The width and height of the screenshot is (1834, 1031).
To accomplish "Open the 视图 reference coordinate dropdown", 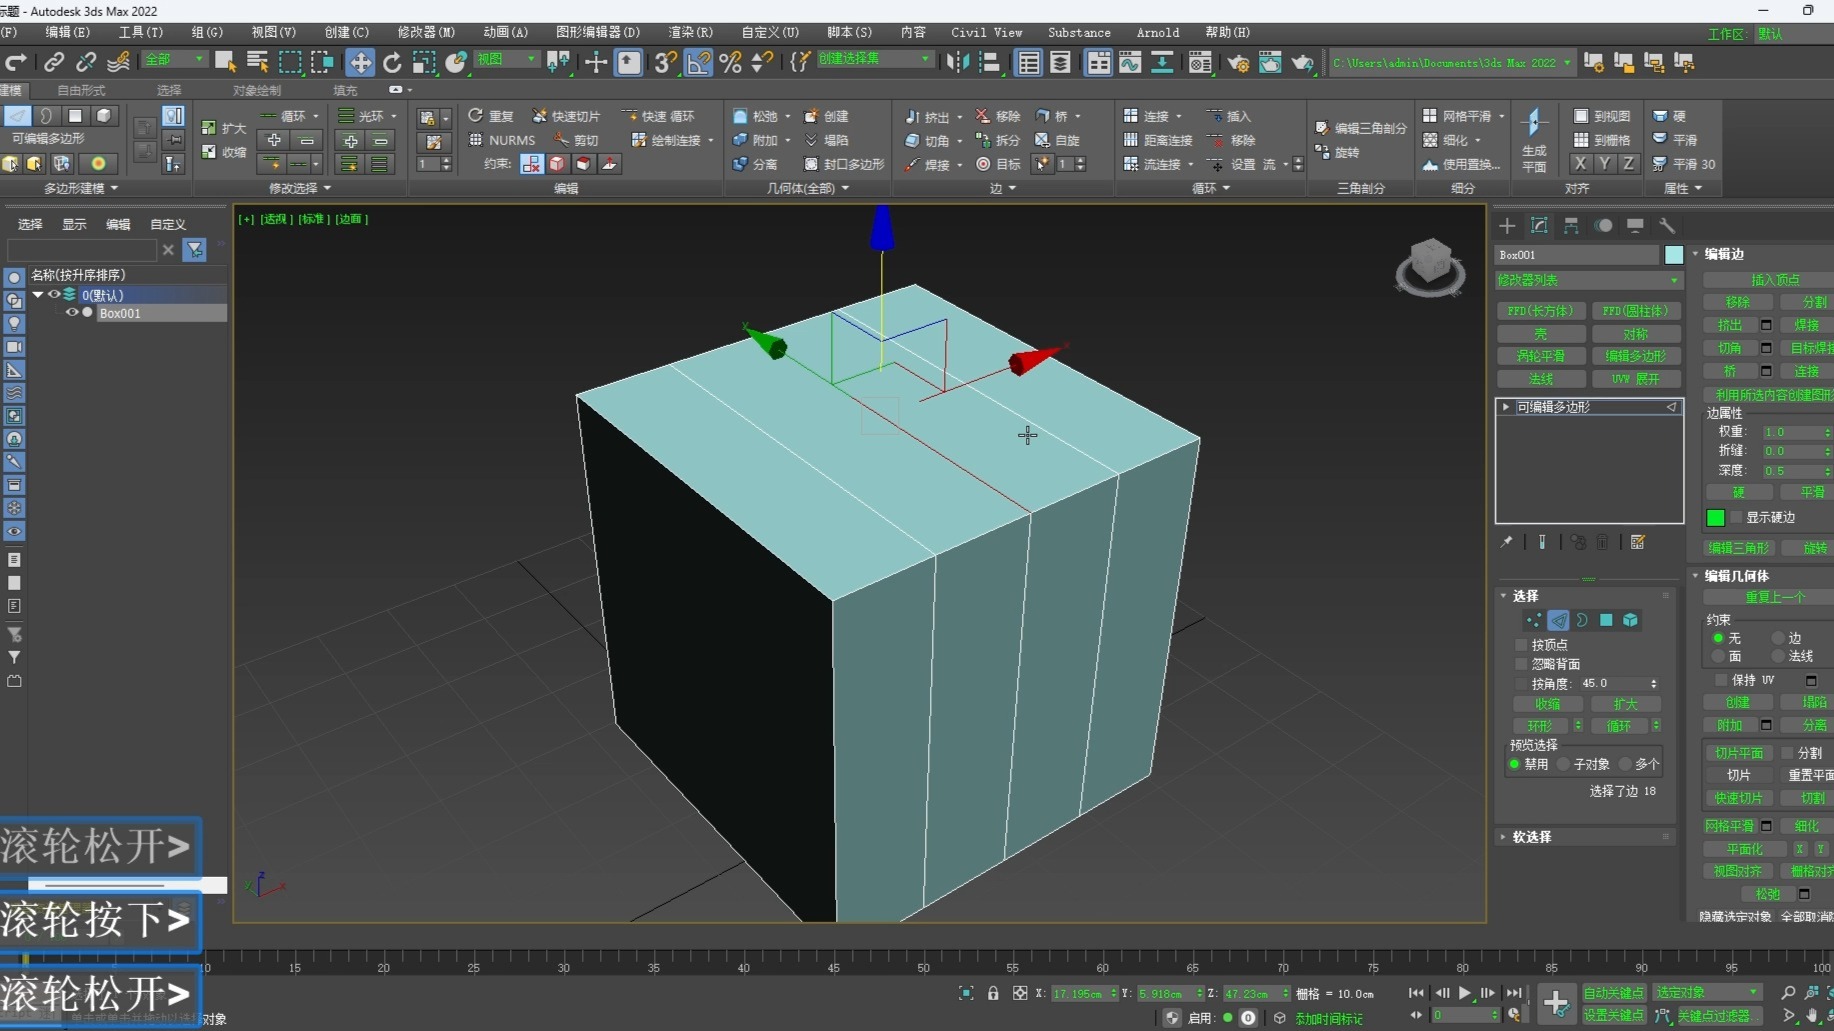I will 506,60.
